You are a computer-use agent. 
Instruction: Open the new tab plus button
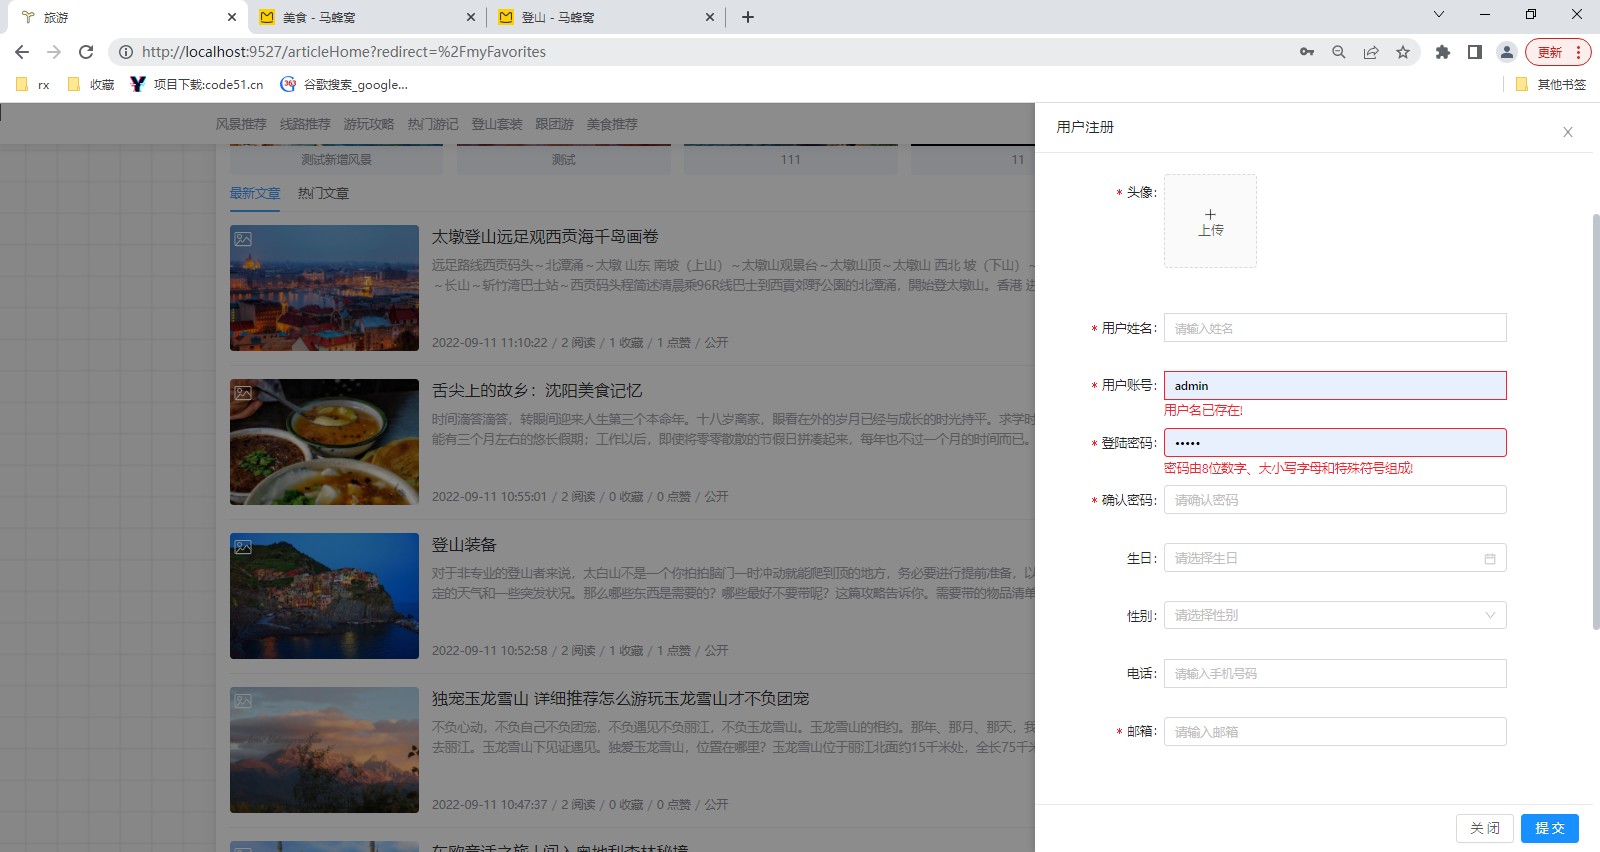click(748, 17)
